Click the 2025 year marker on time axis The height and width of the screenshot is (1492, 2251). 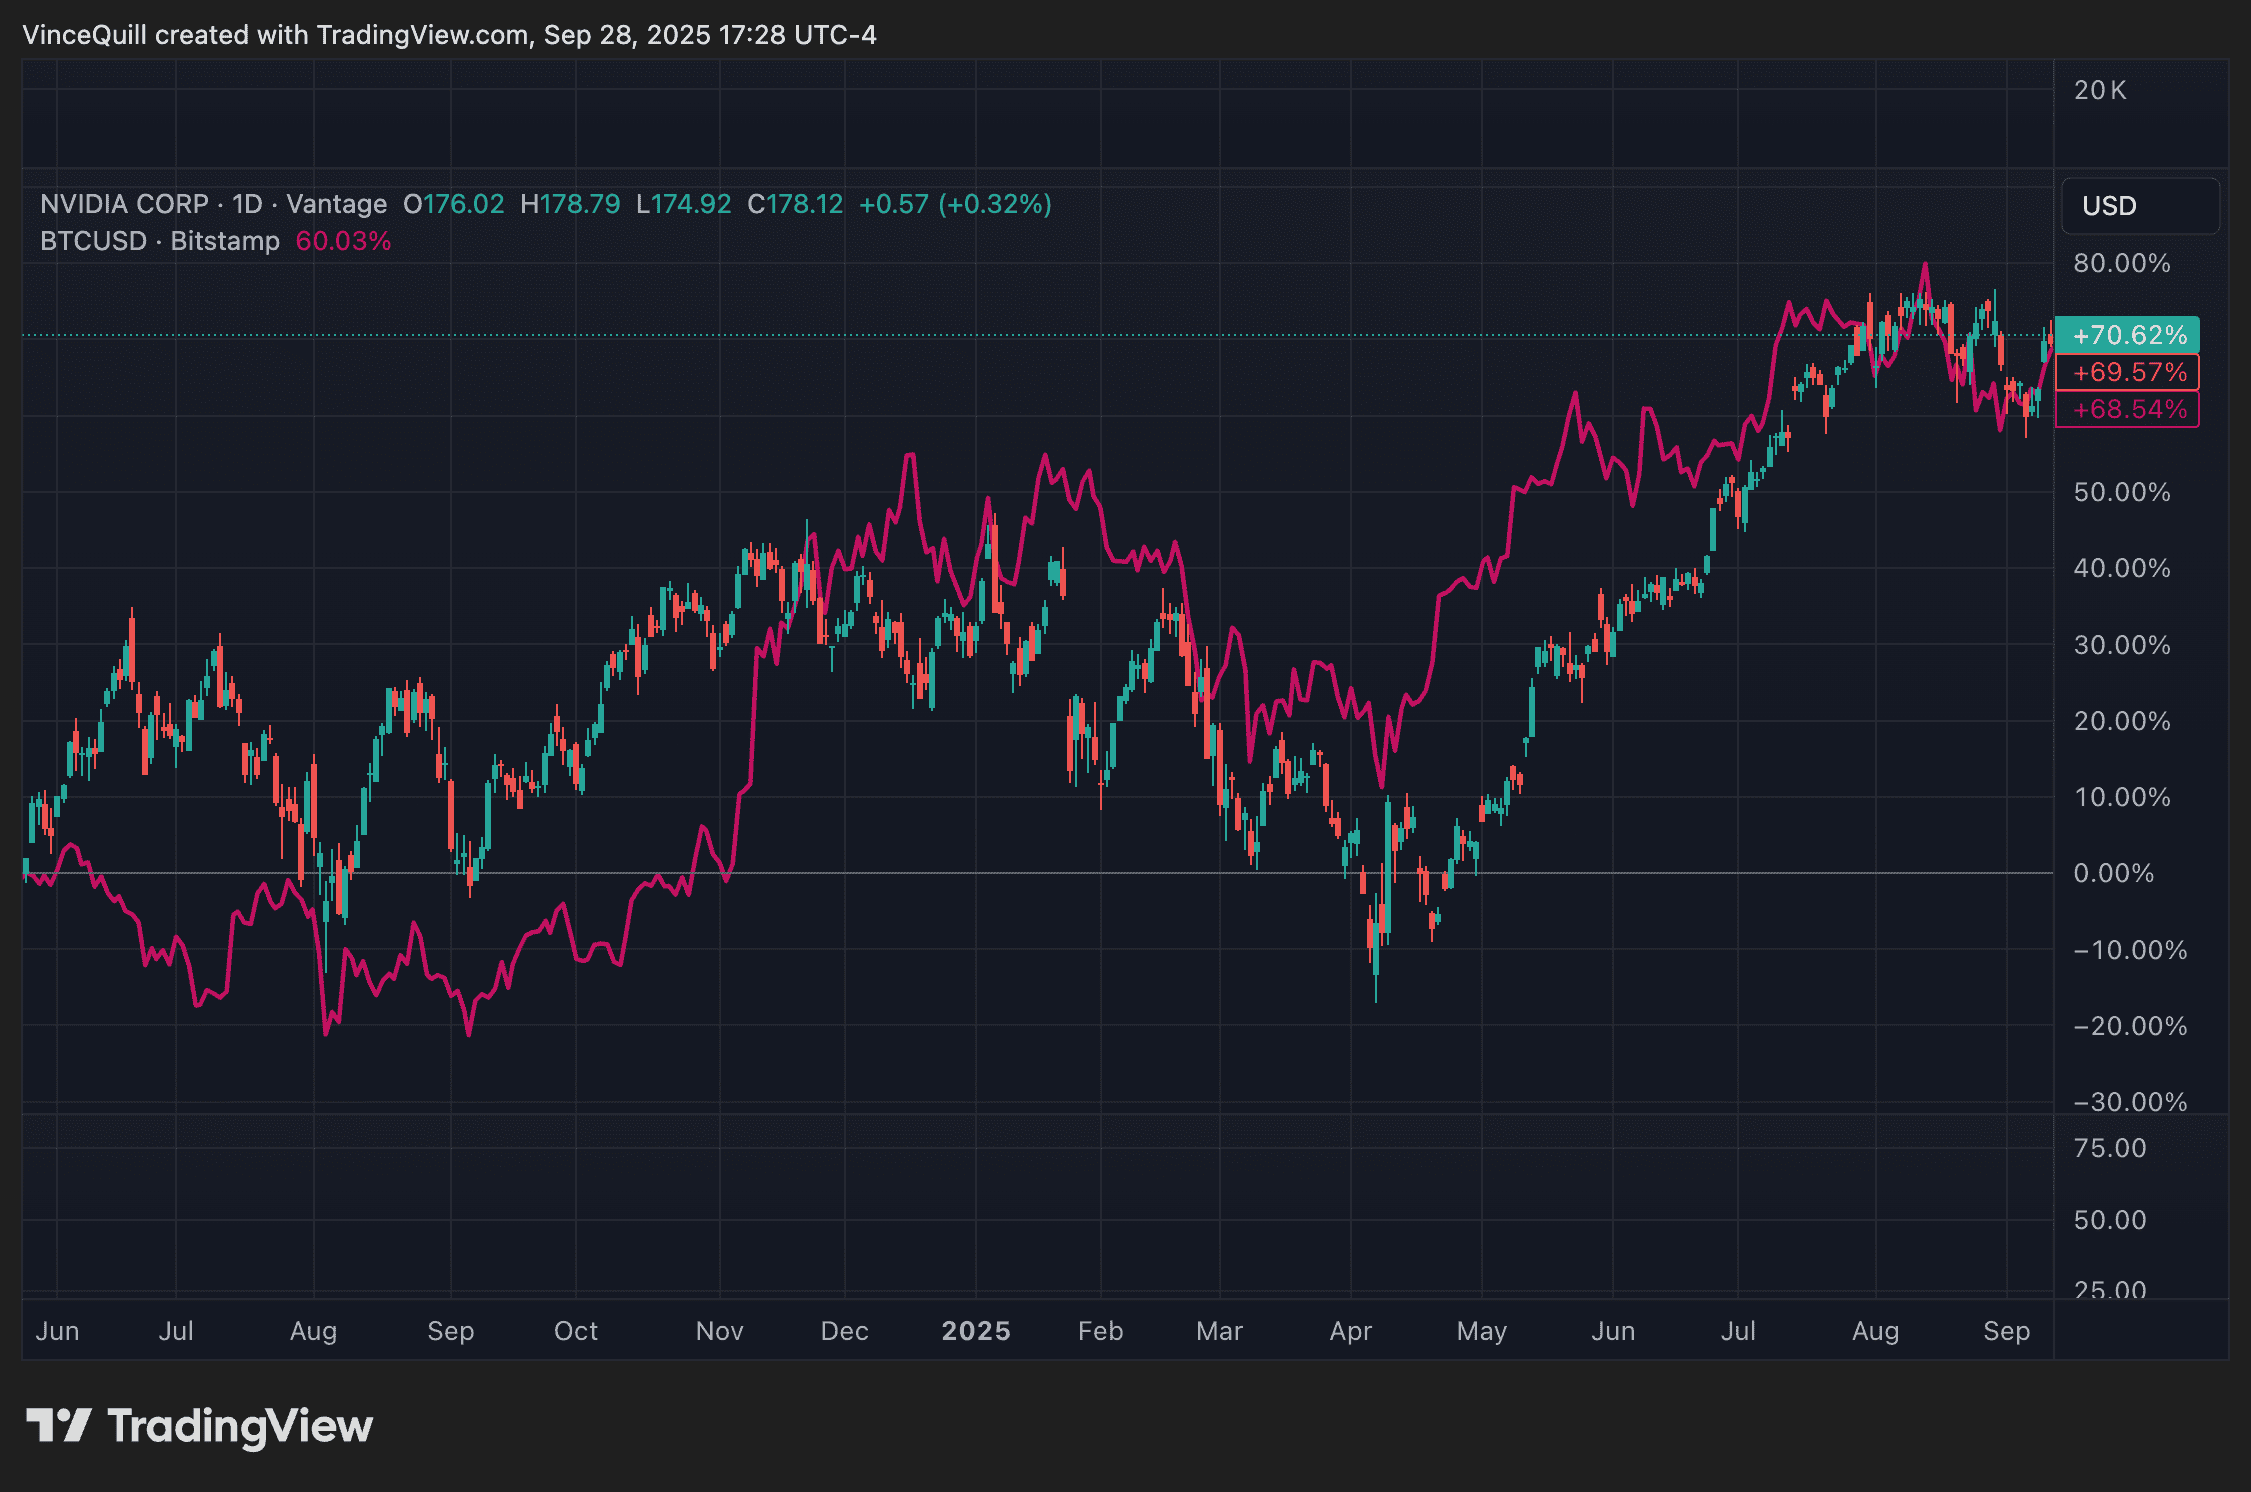tap(976, 1331)
